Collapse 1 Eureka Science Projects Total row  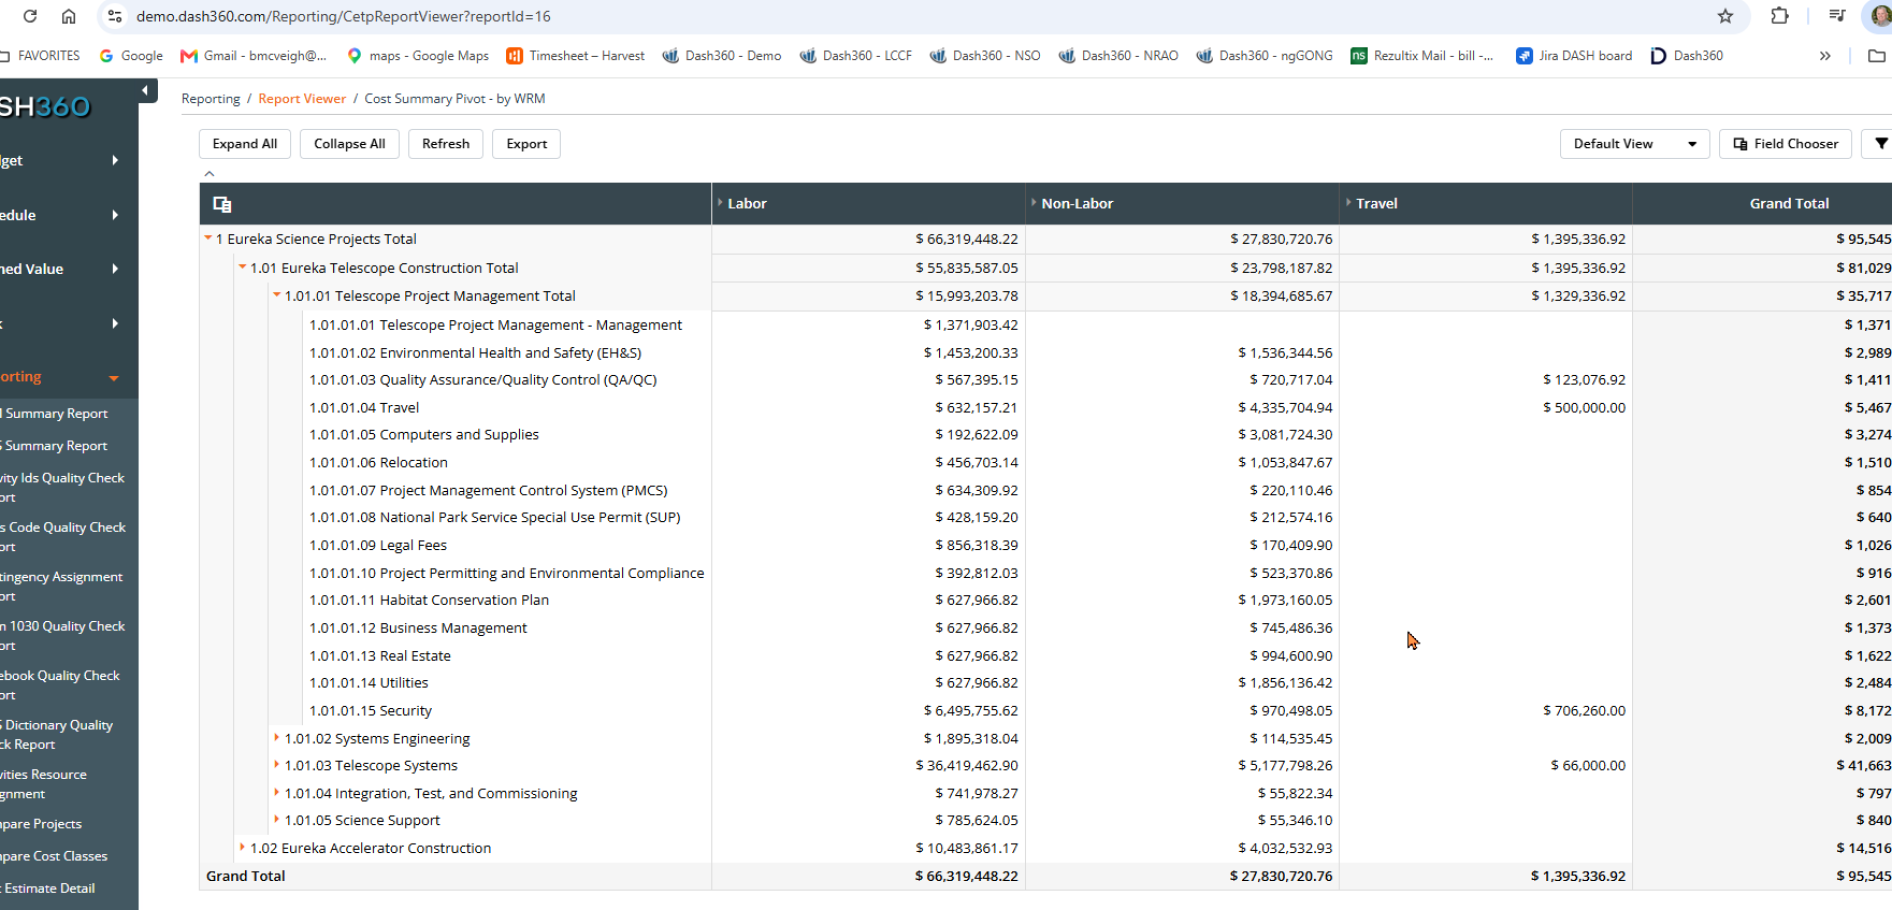tap(208, 238)
